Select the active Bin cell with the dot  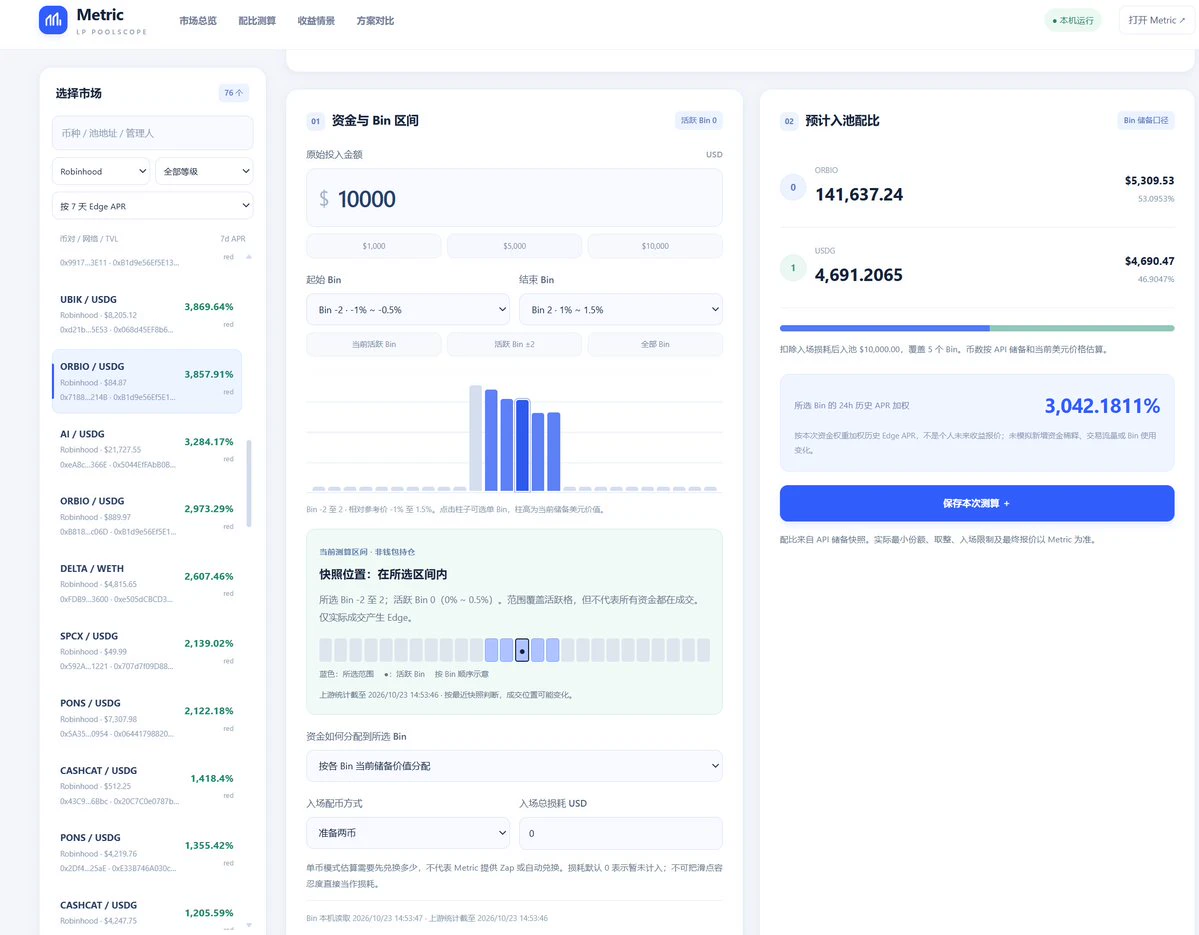(522, 651)
